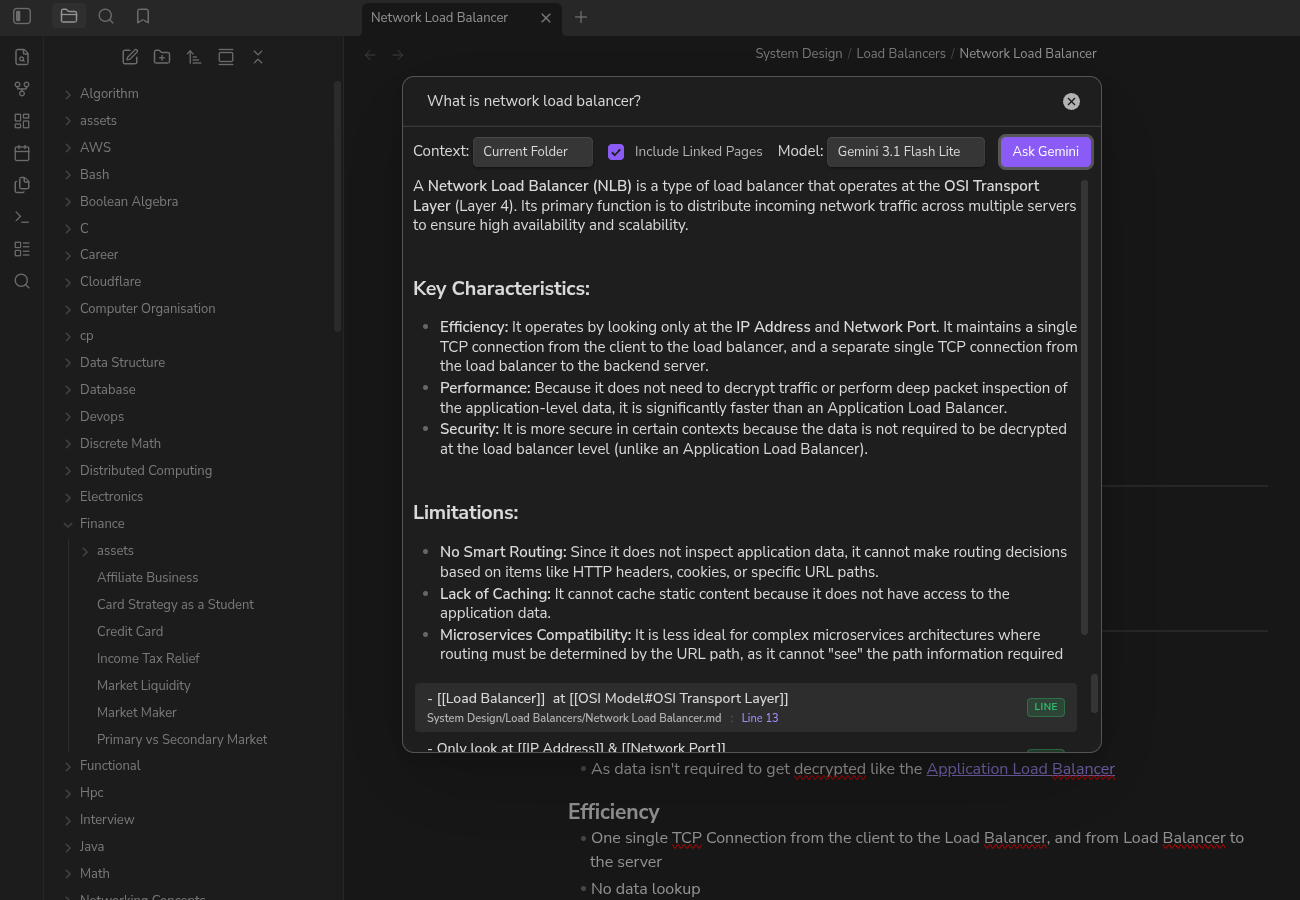
Task: Toggle the Include Linked Pages checkbox
Action: (616, 152)
